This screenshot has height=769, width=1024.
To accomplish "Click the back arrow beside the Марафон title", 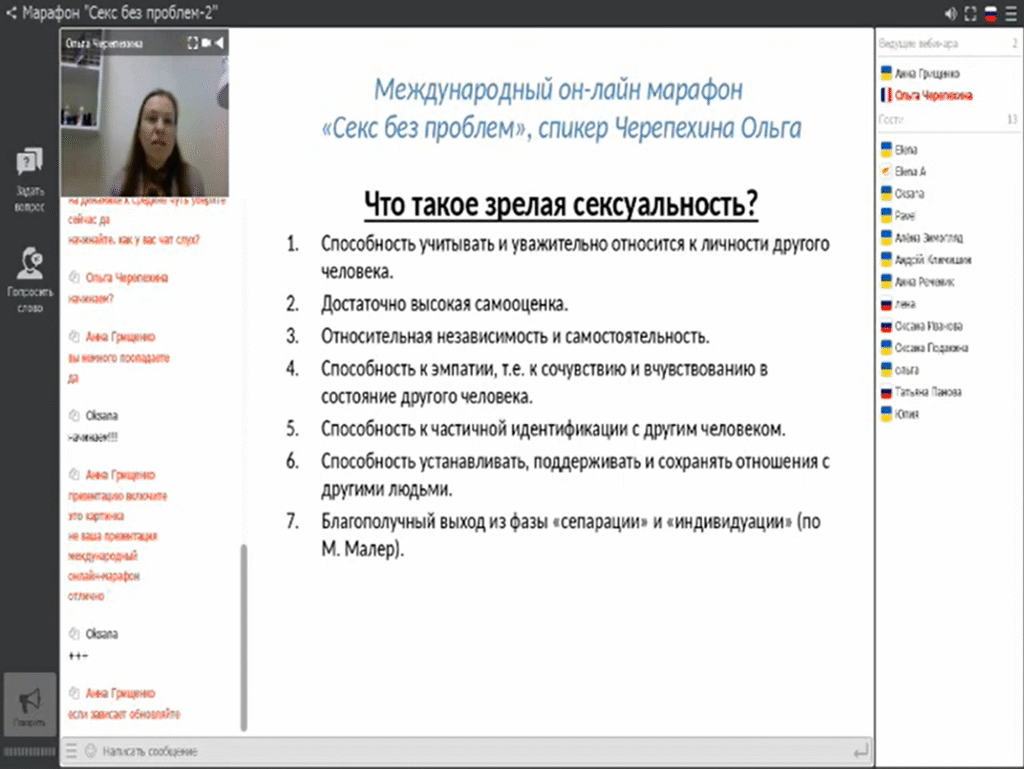I will [x=11, y=12].
